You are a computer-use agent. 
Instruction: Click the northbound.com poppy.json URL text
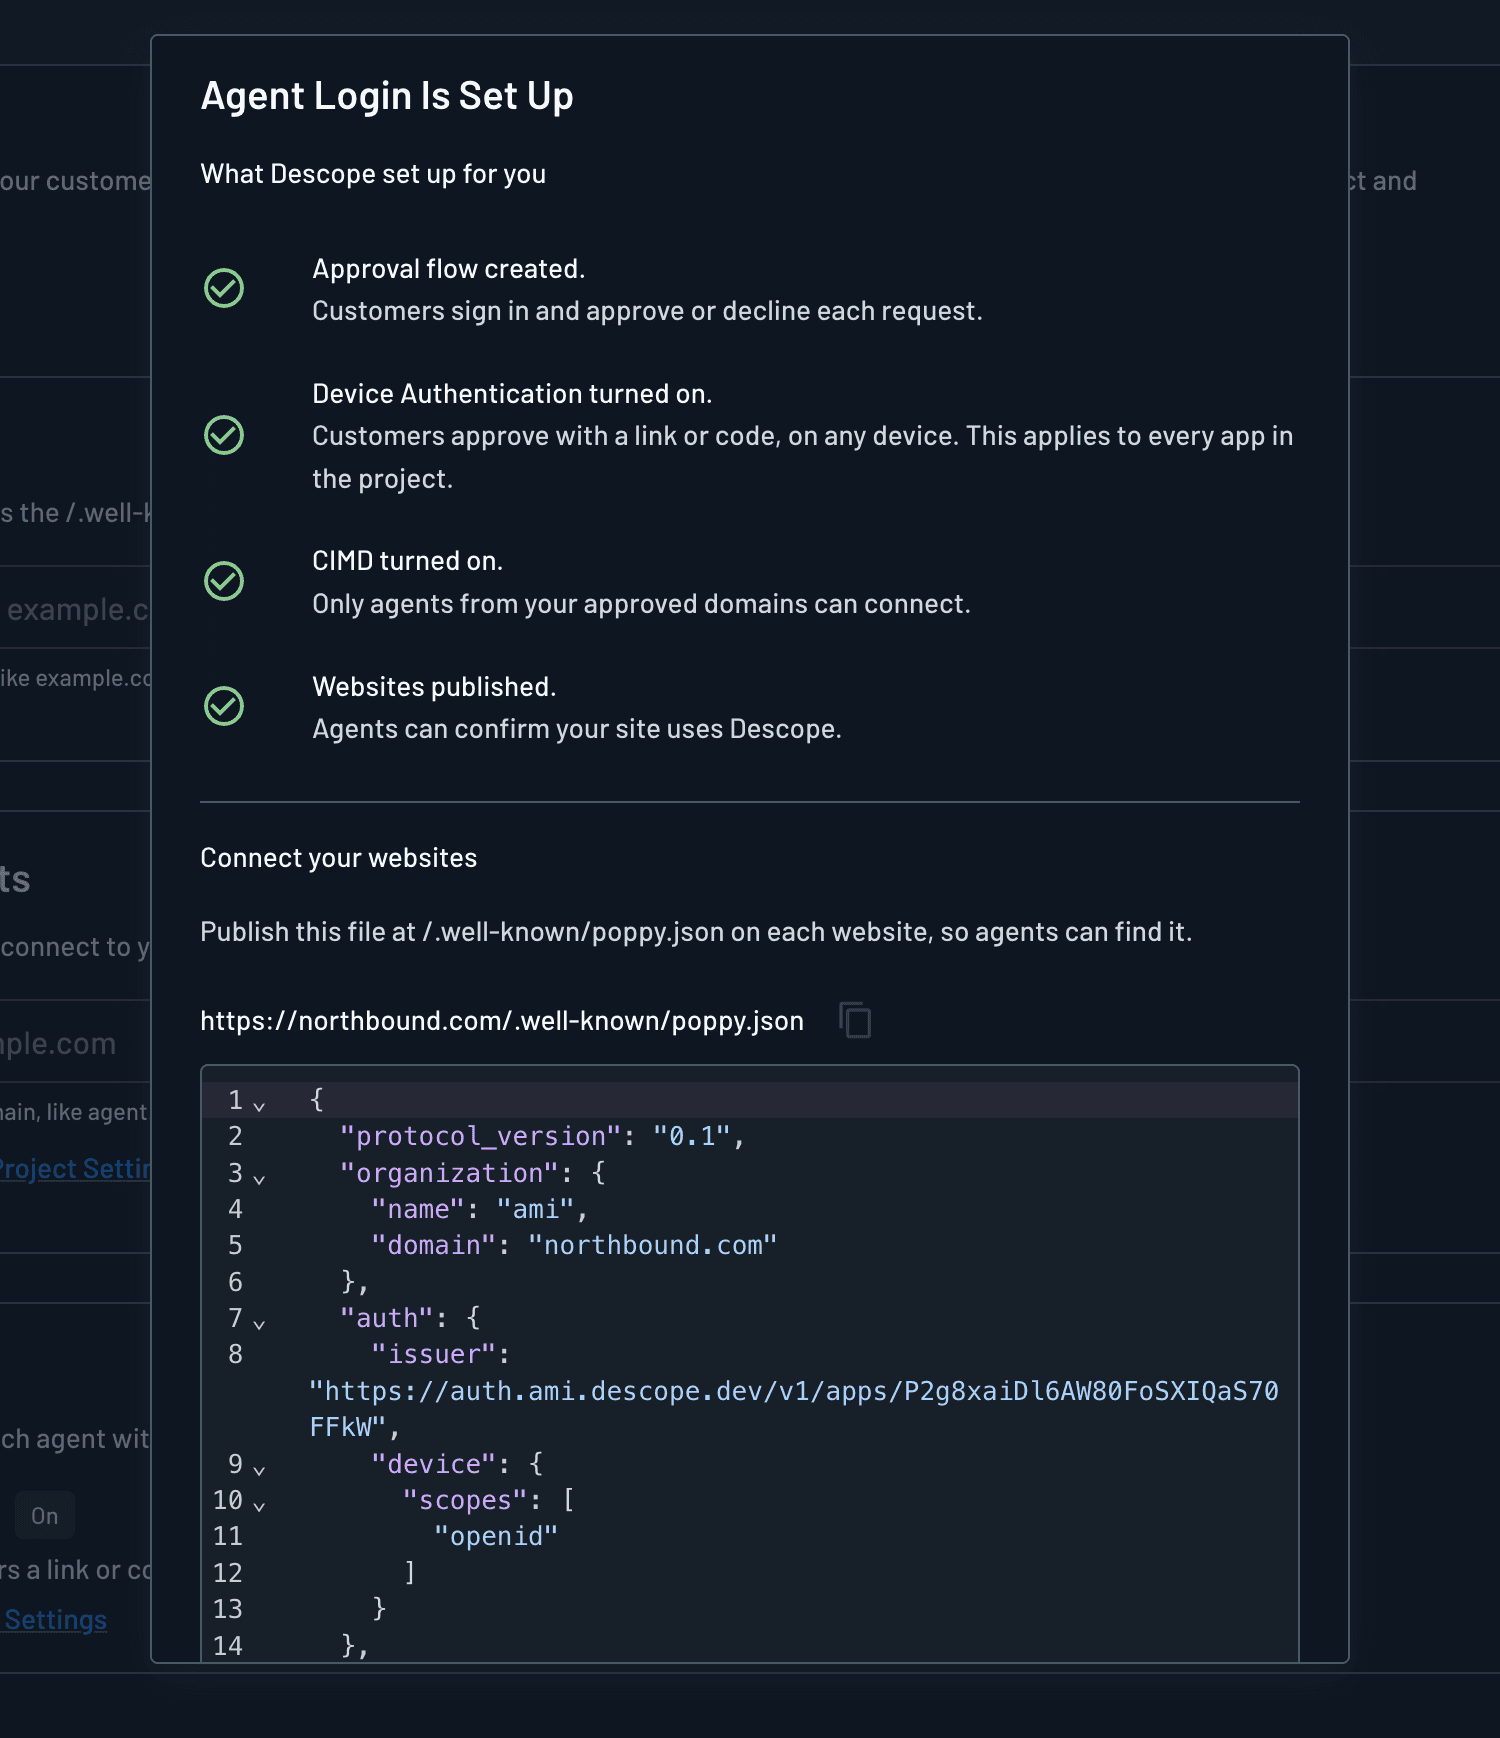(502, 1021)
